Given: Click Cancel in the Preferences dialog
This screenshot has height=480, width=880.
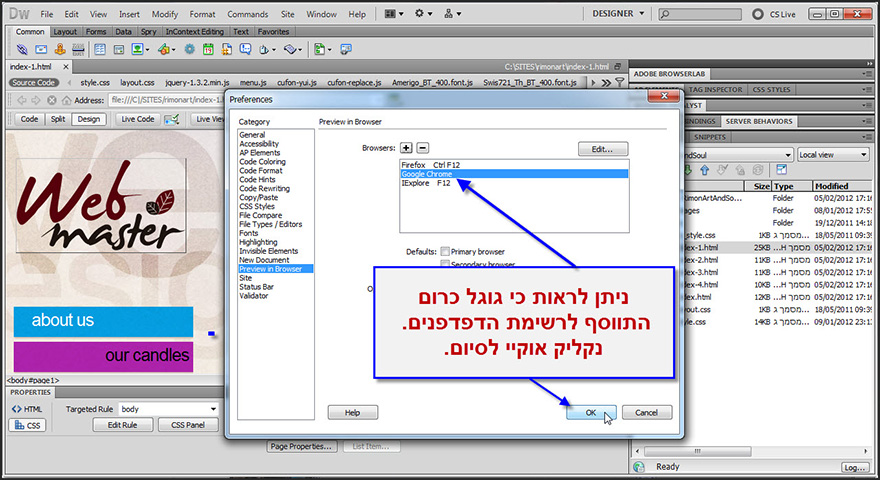Looking at the screenshot, I should (647, 413).
